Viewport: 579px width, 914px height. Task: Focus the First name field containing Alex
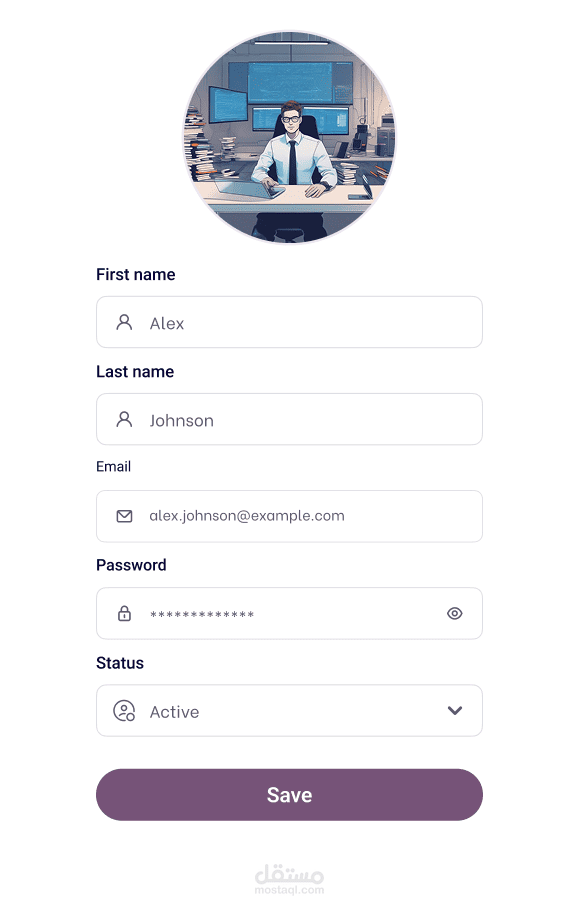[x=289, y=322]
